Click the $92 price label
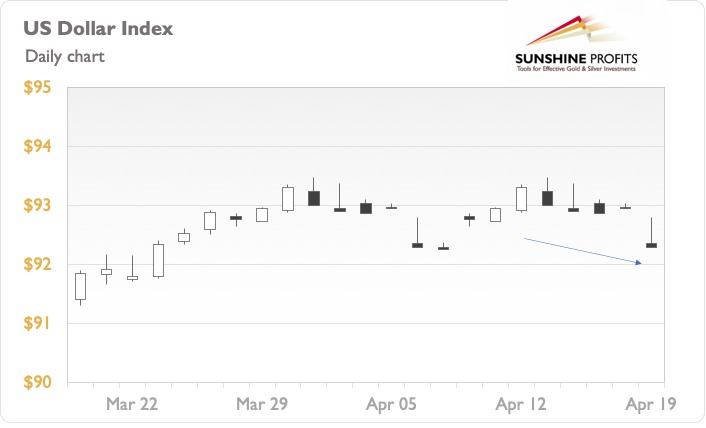706x428 pixels. tap(37, 264)
